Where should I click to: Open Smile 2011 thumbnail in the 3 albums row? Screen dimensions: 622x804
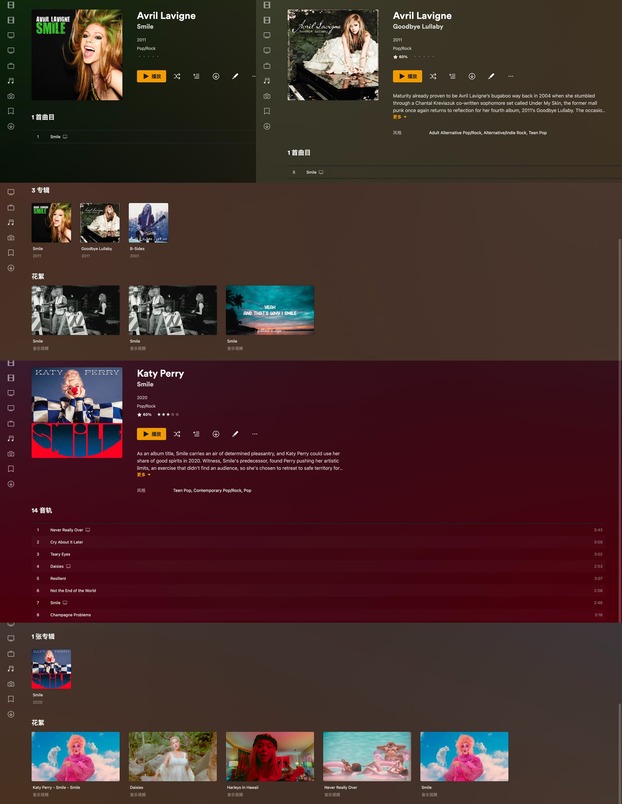pyautogui.click(x=51, y=223)
